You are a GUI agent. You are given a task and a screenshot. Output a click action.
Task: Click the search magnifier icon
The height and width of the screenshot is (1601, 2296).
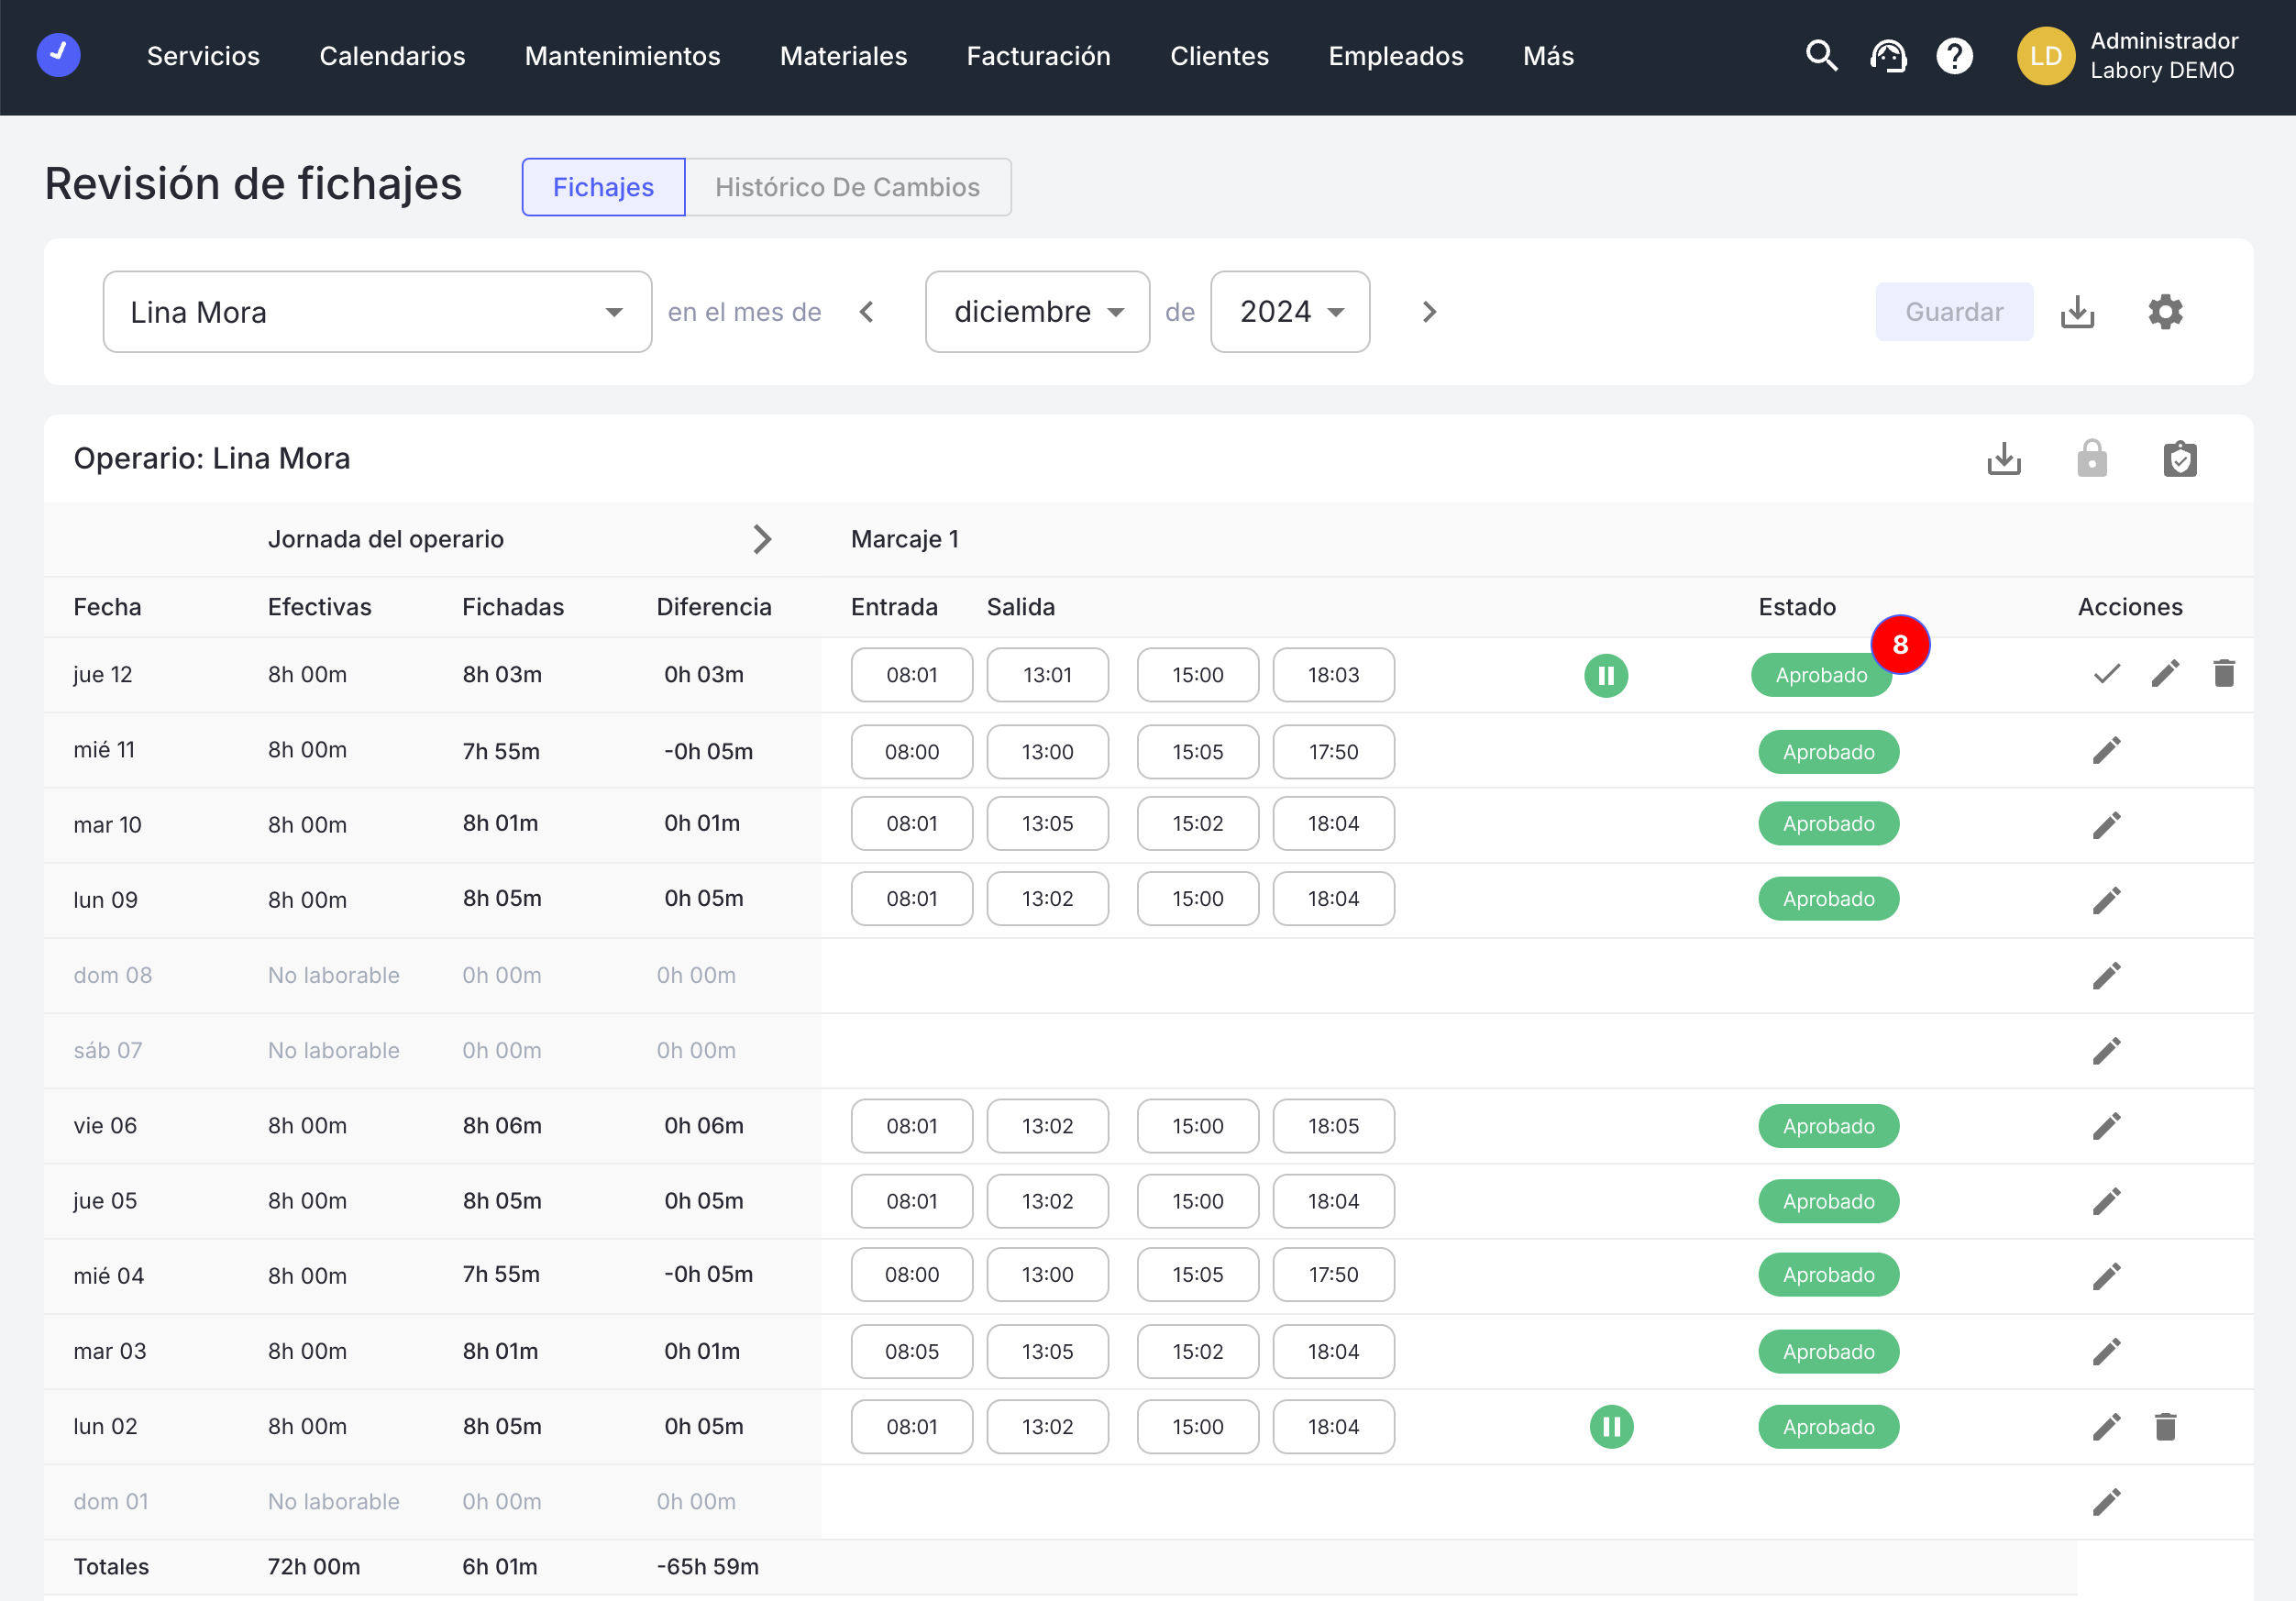[x=1821, y=56]
